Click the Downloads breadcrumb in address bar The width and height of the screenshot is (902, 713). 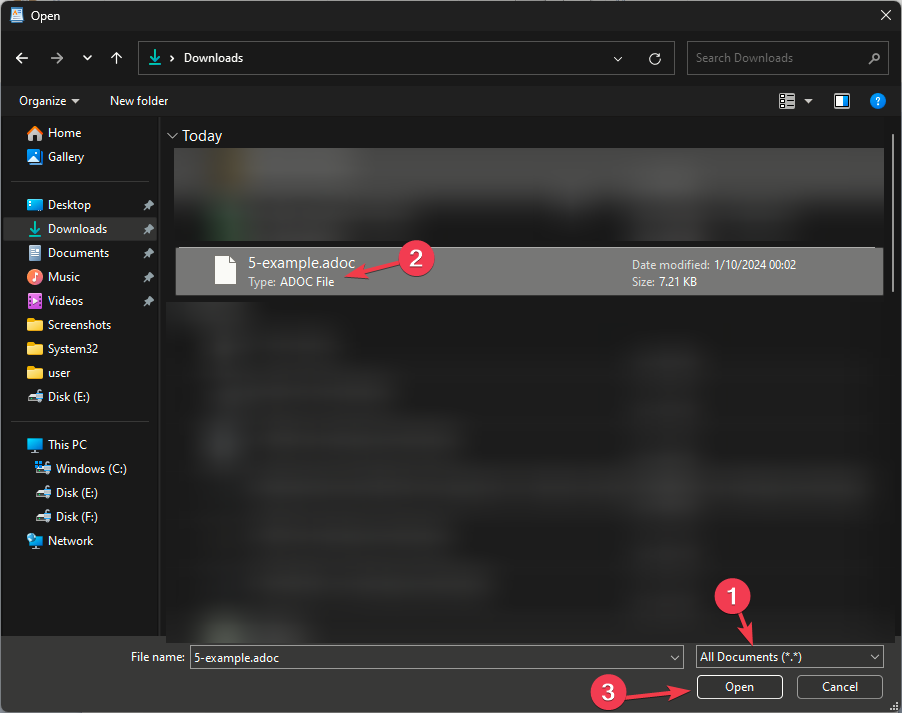213,58
